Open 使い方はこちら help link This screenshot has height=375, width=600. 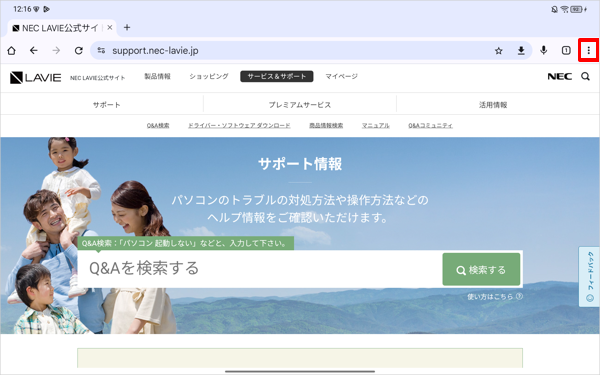pyautogui.click(x=495, y=296)
